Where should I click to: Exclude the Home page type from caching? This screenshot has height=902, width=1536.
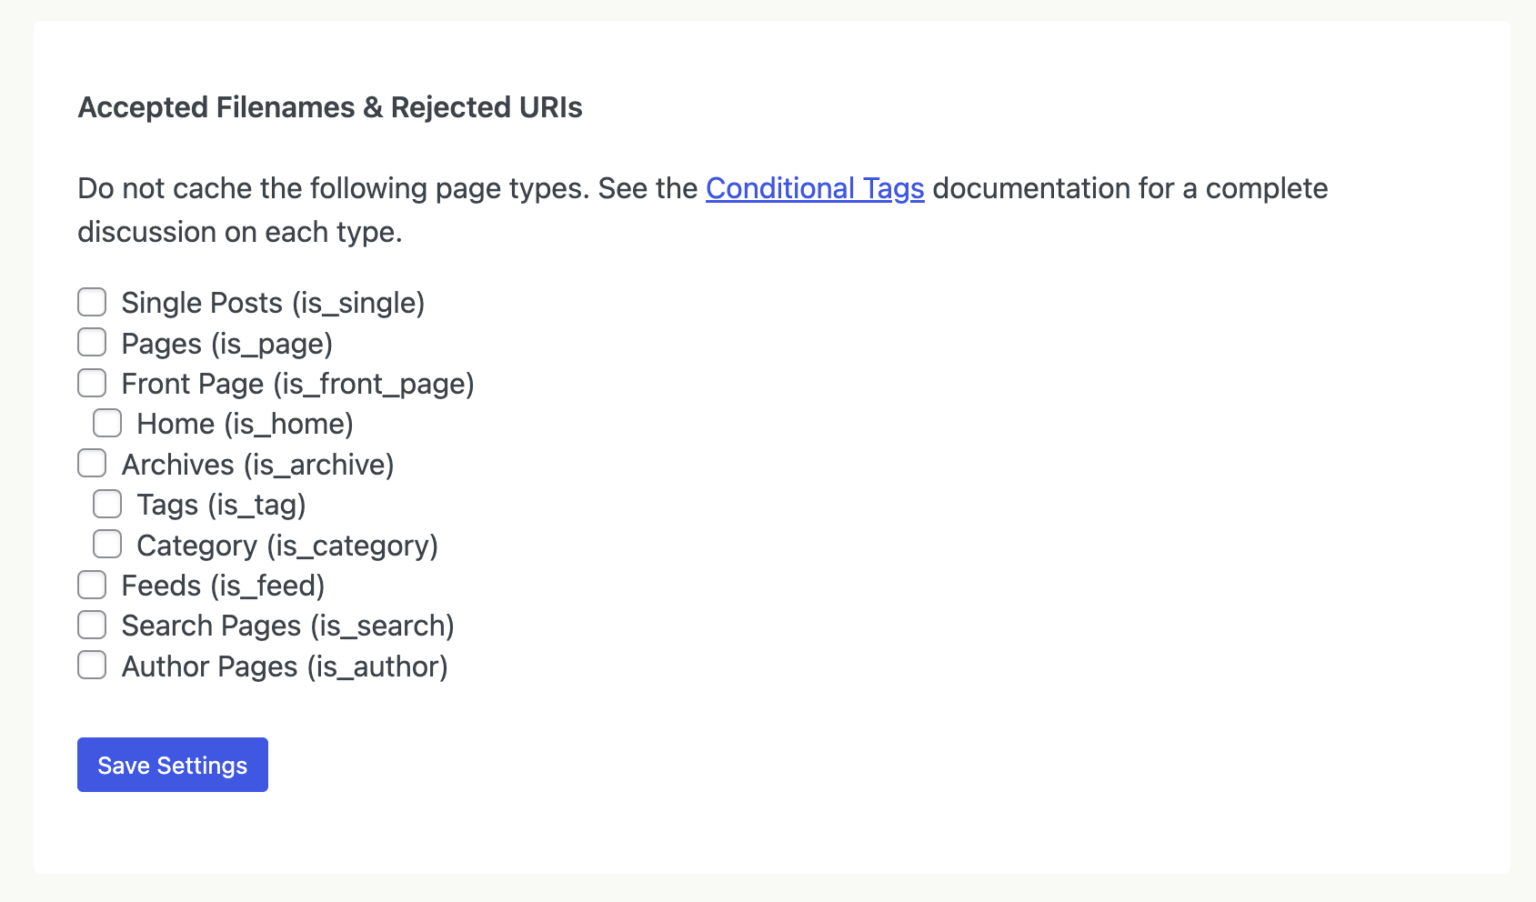[x=107, y=423]
